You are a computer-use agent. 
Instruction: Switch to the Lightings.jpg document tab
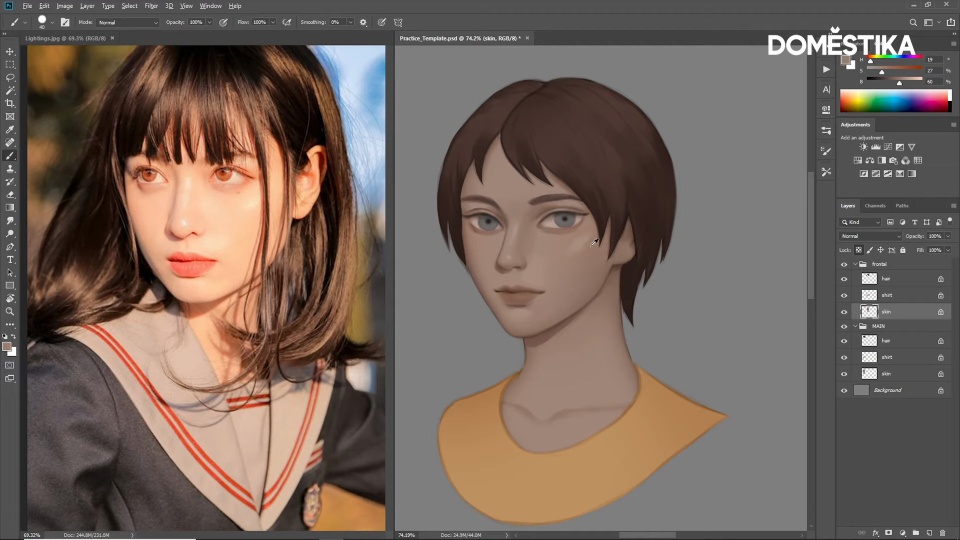click(65, 38)
